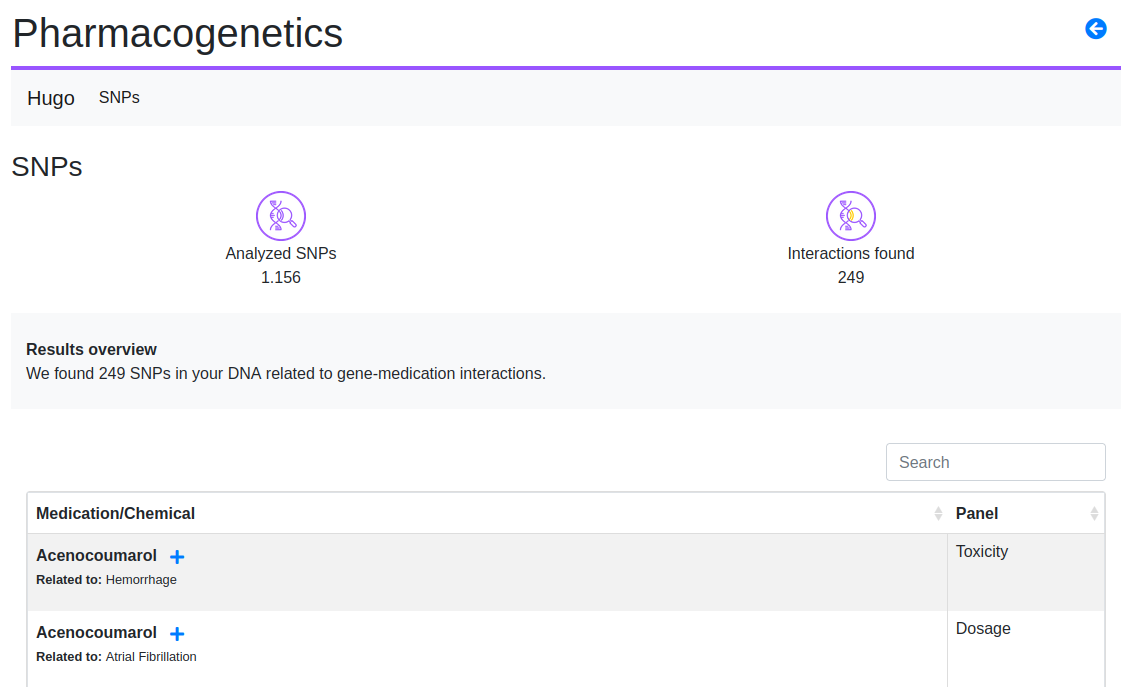Go to Hugo in the breadcrumb bar
The width and height of the screenshot is (1127, 687).
(51, 98)
